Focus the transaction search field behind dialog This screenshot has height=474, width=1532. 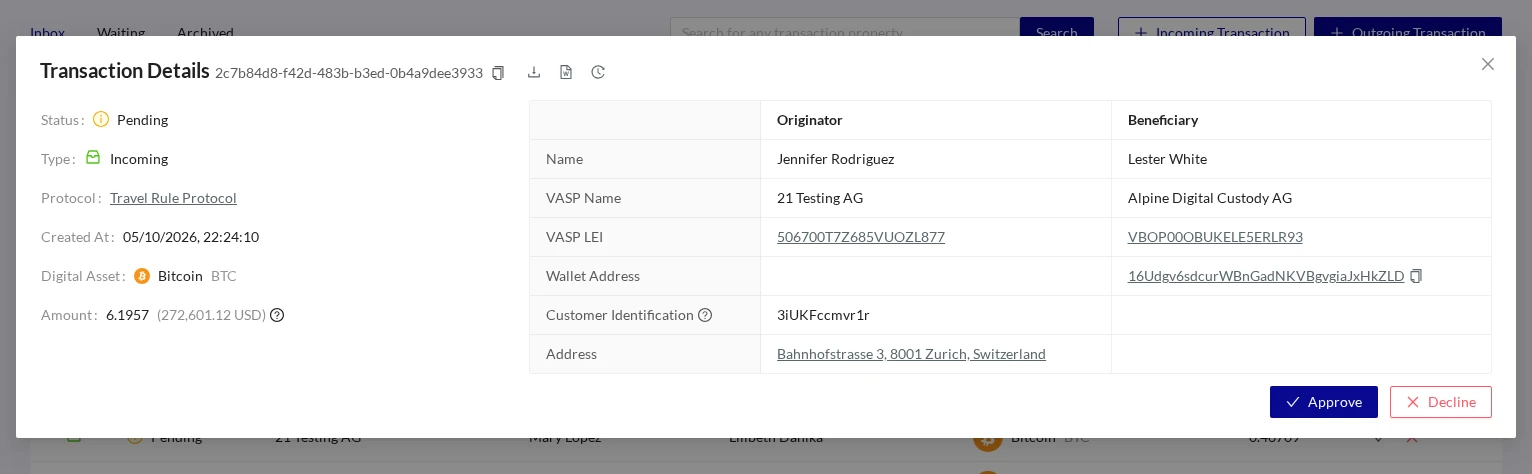pyautogui.click(x=845, y=27)
